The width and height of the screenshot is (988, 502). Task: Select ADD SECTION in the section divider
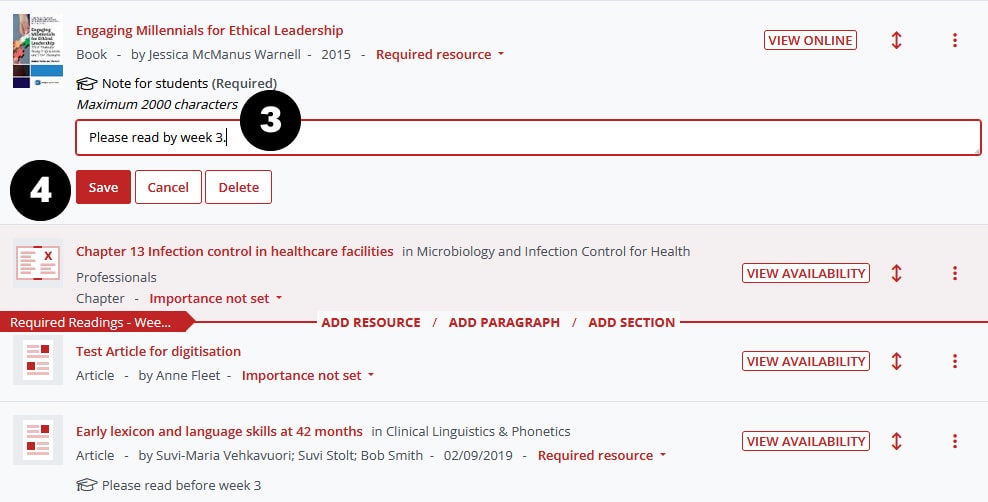(x=631, y=322)
